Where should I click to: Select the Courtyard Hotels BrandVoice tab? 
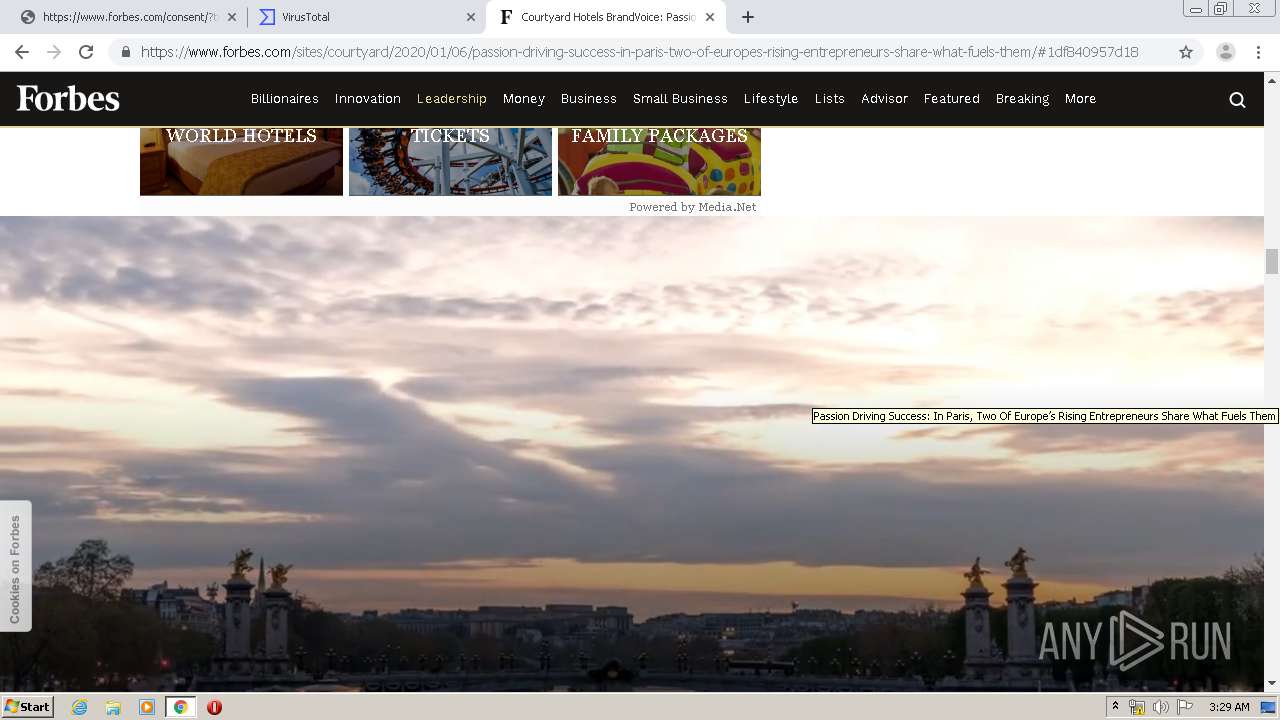point(607,17)
